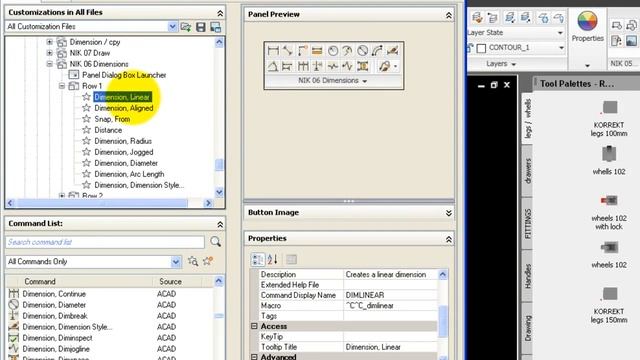This screenshot has width=640, height=360.
Task: Click the Radius dimension icon in Panel Preview
Action: (333, 51)
